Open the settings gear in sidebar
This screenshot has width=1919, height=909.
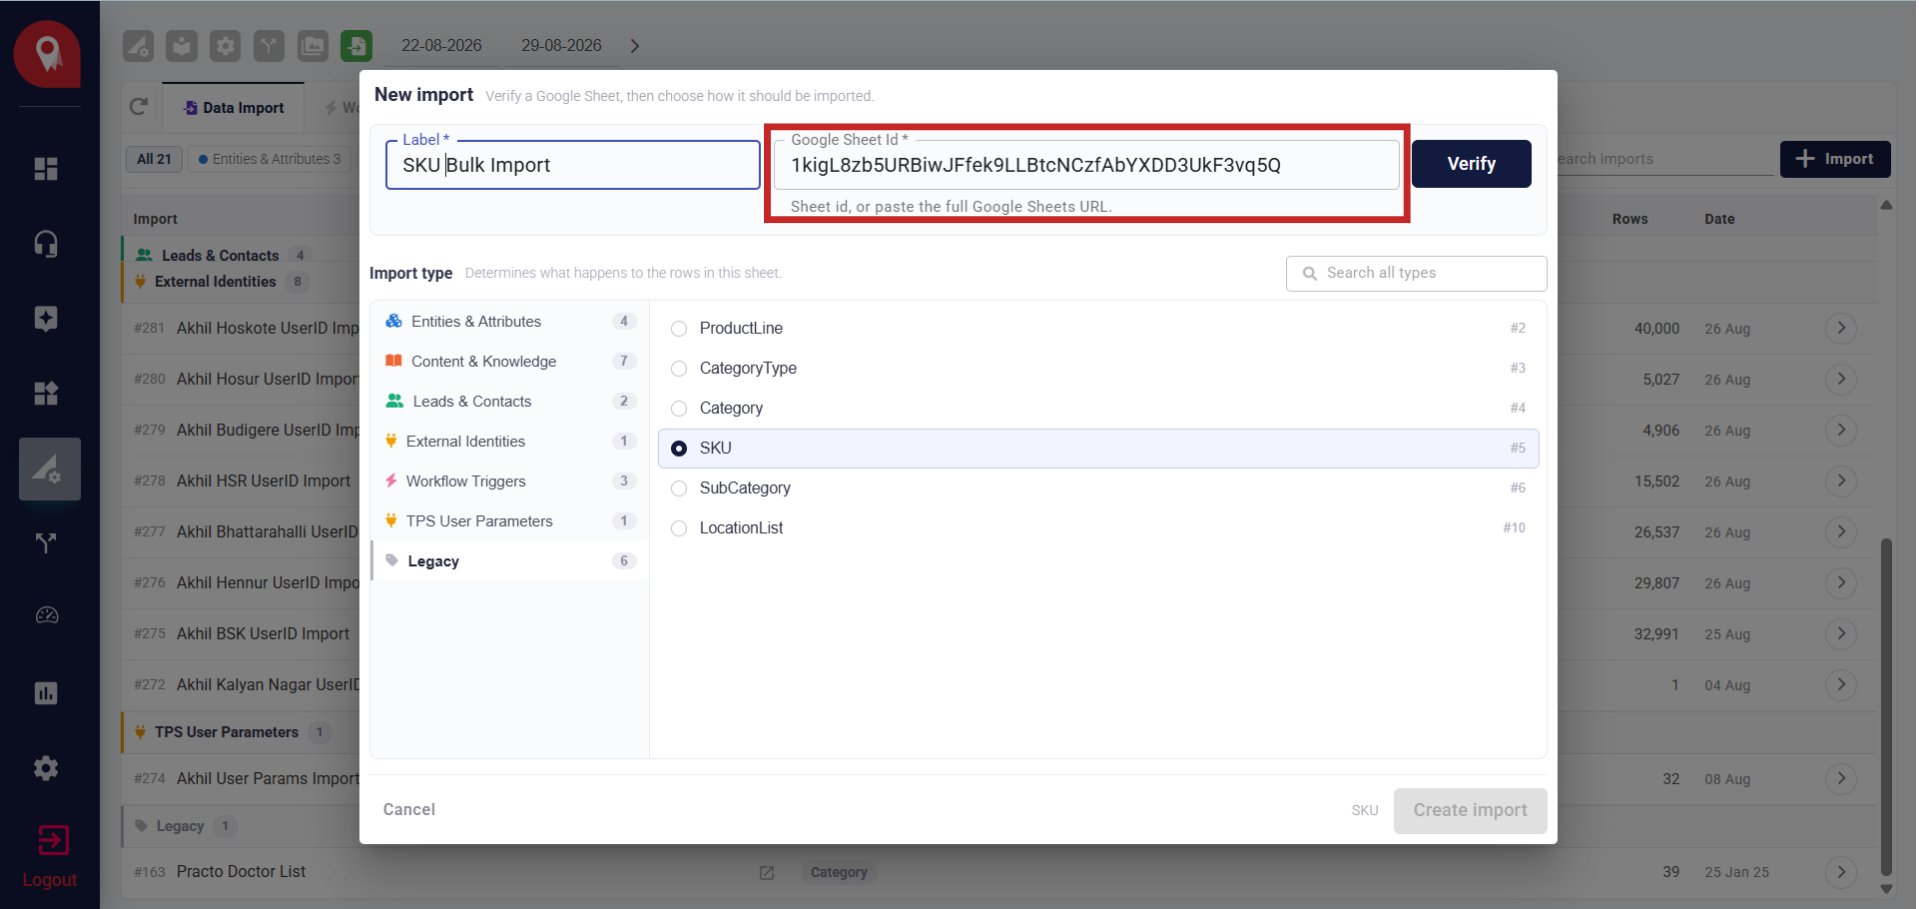click(x=46, y=768)
